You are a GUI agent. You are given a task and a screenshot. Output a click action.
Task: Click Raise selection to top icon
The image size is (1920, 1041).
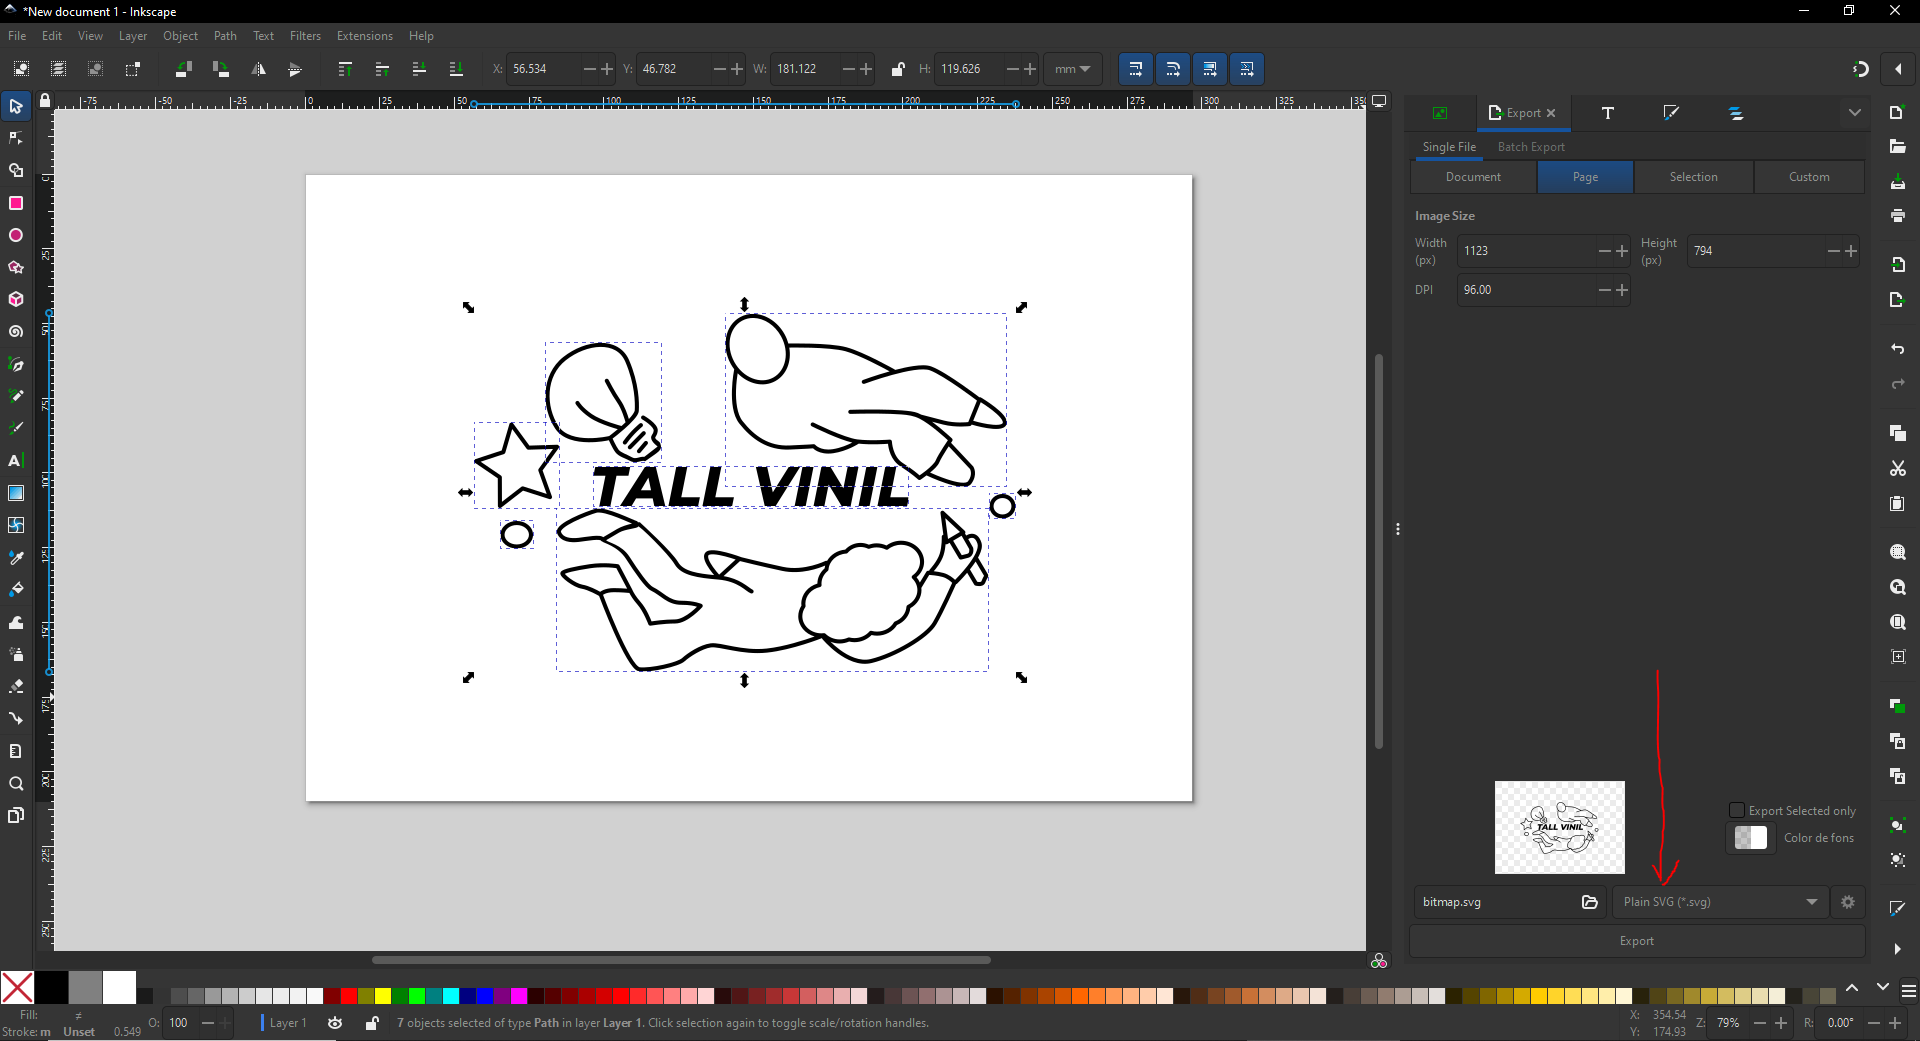[x=345, y=69]
